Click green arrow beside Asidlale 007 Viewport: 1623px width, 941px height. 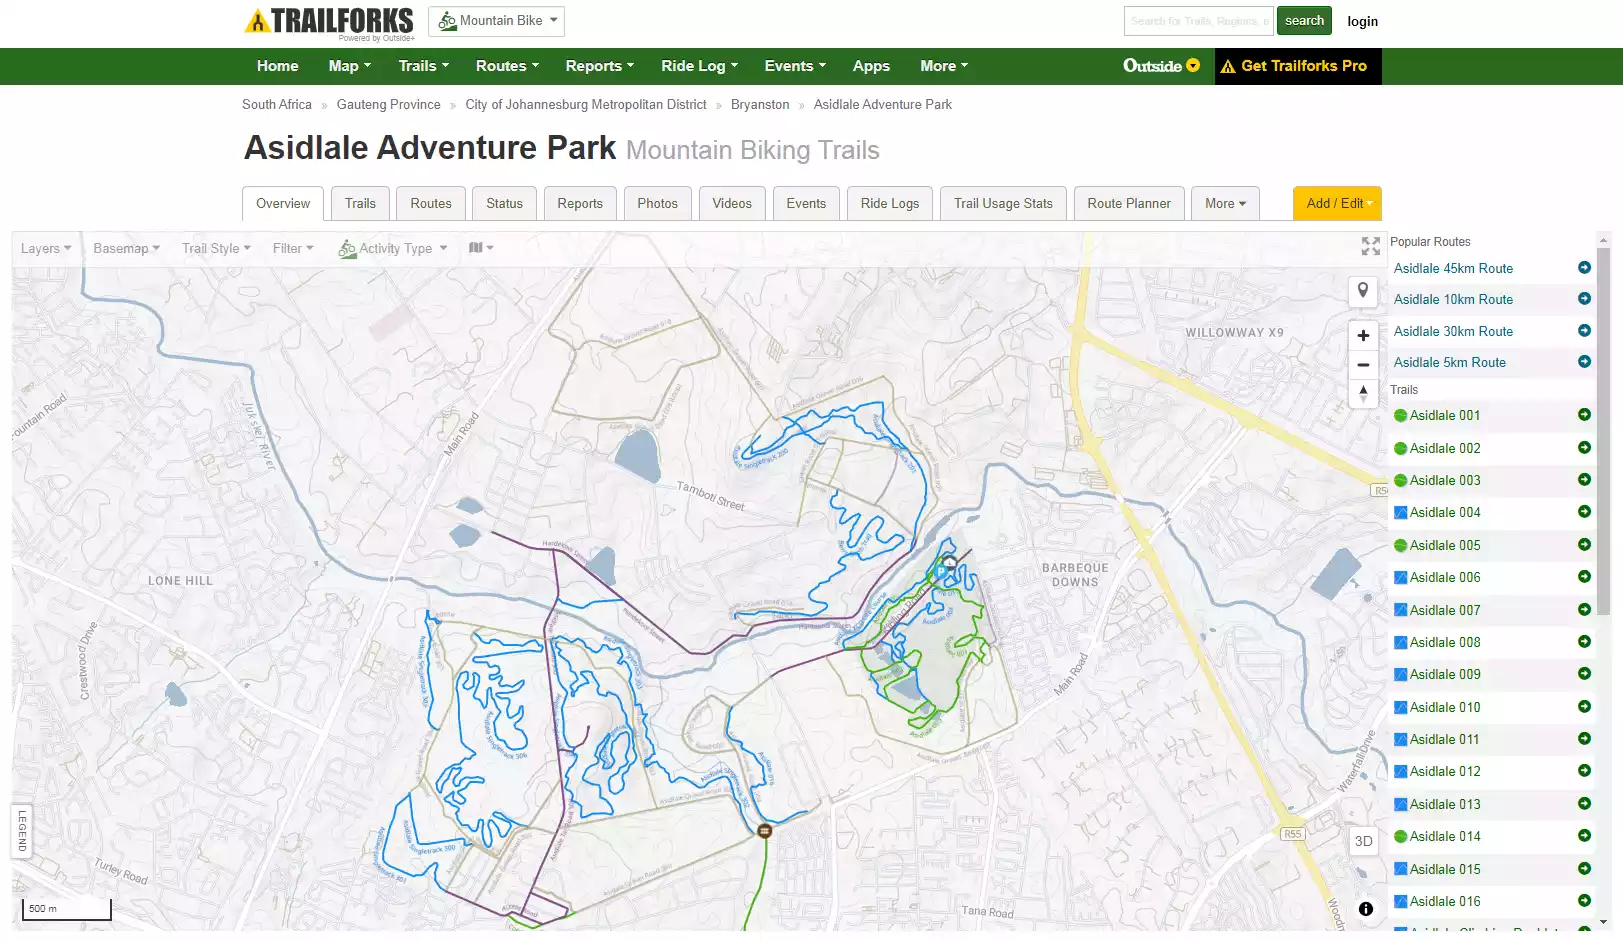tap(1584, 610)
